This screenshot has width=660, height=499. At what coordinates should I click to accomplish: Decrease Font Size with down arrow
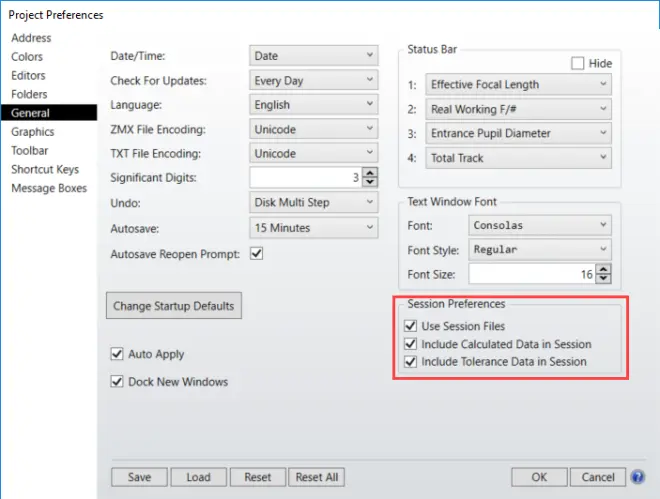pyautogui.click(x=604, y=279)
